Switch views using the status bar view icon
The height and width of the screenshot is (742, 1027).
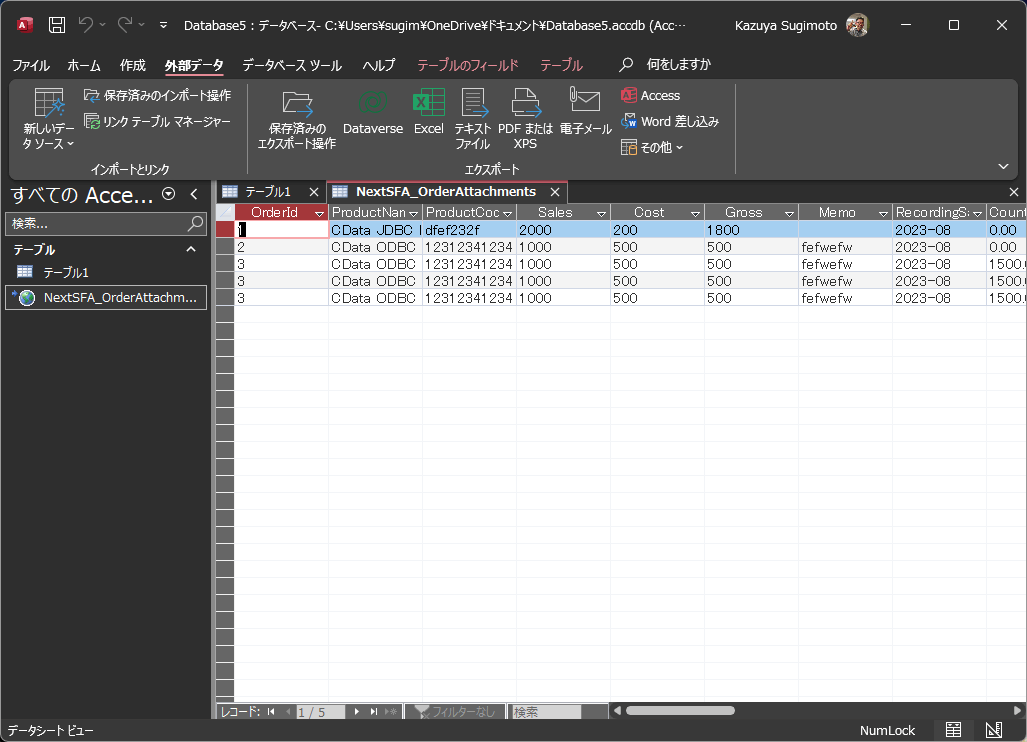tap(953, 730)
